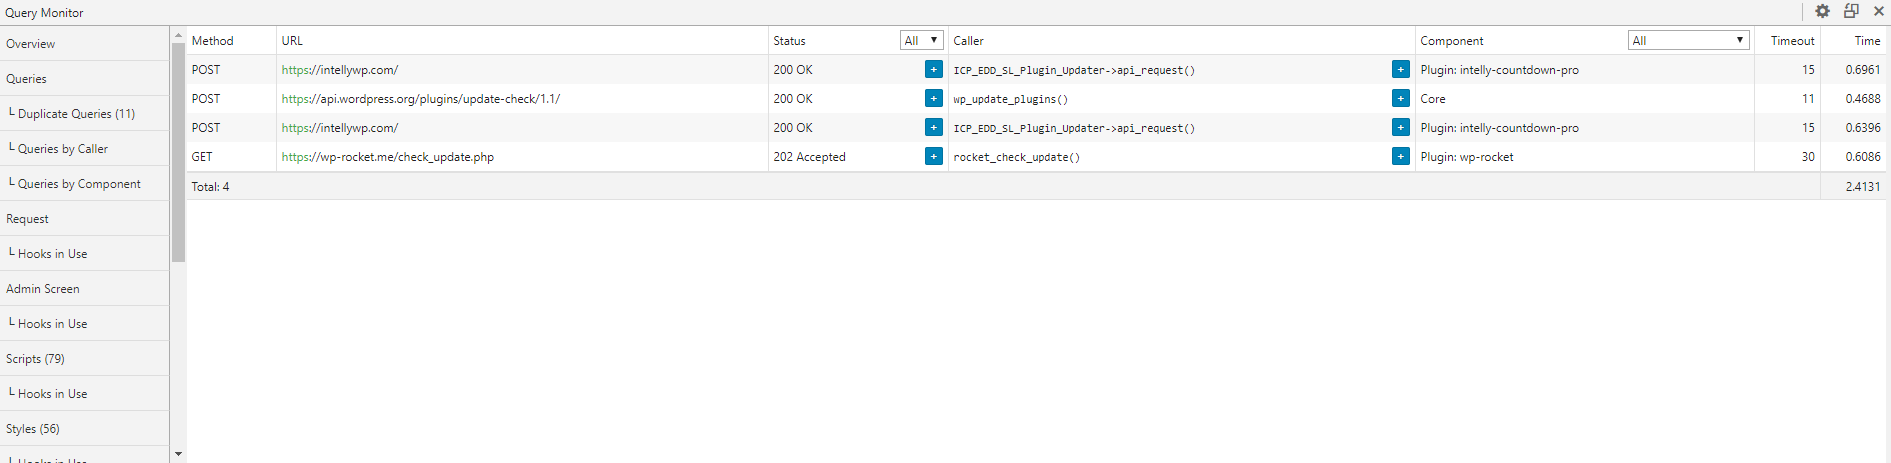
Task: Click the Timeout column header
Action: pos(1792,41)
